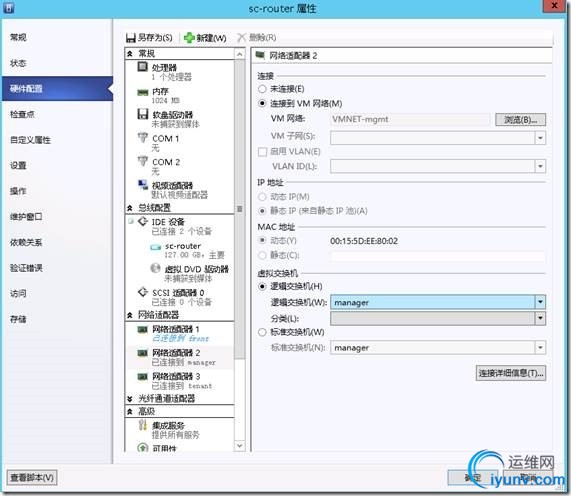Collapse the General (常规) hardware section
This screenshot has height=496, width=571.
pos(130,54)
